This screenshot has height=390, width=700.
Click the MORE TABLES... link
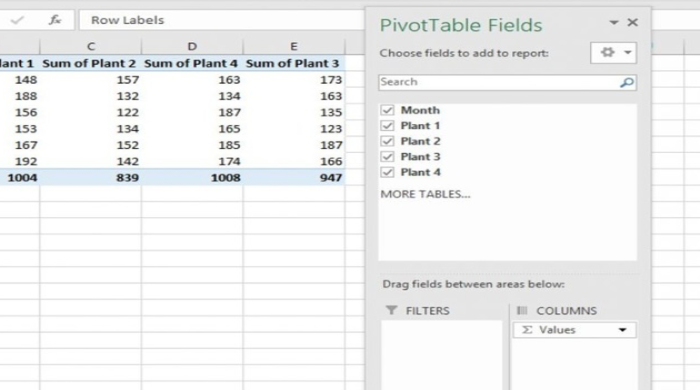click(x=425, y=194)
